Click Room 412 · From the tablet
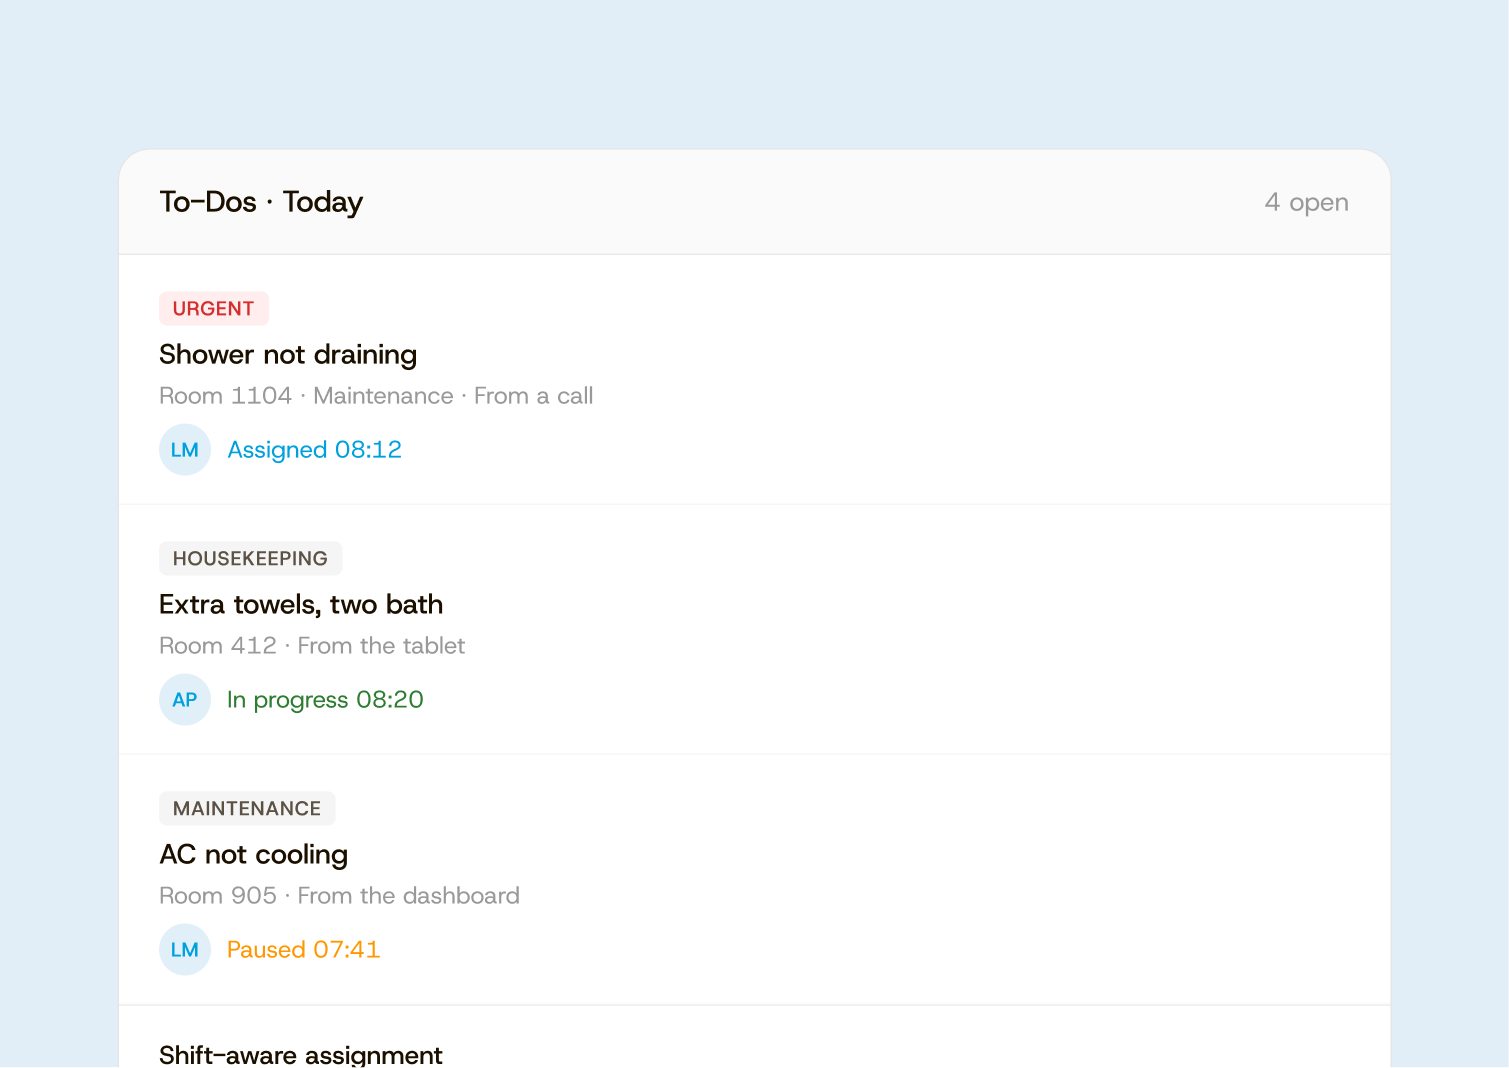Image resolution: width=1509 pixels, height=1068 pixels. tap(312, 646)
